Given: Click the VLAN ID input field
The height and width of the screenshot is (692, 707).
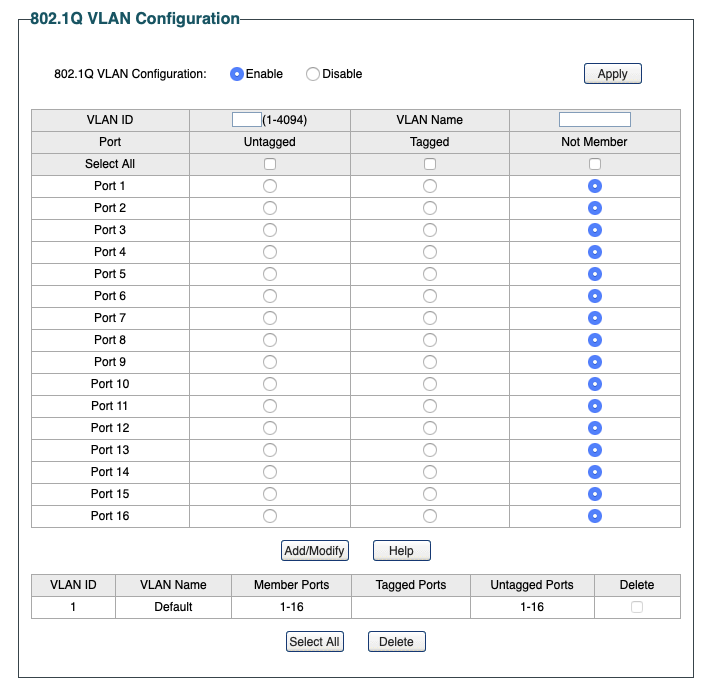Looking at the screenshot, I should (x=246, y=120).
